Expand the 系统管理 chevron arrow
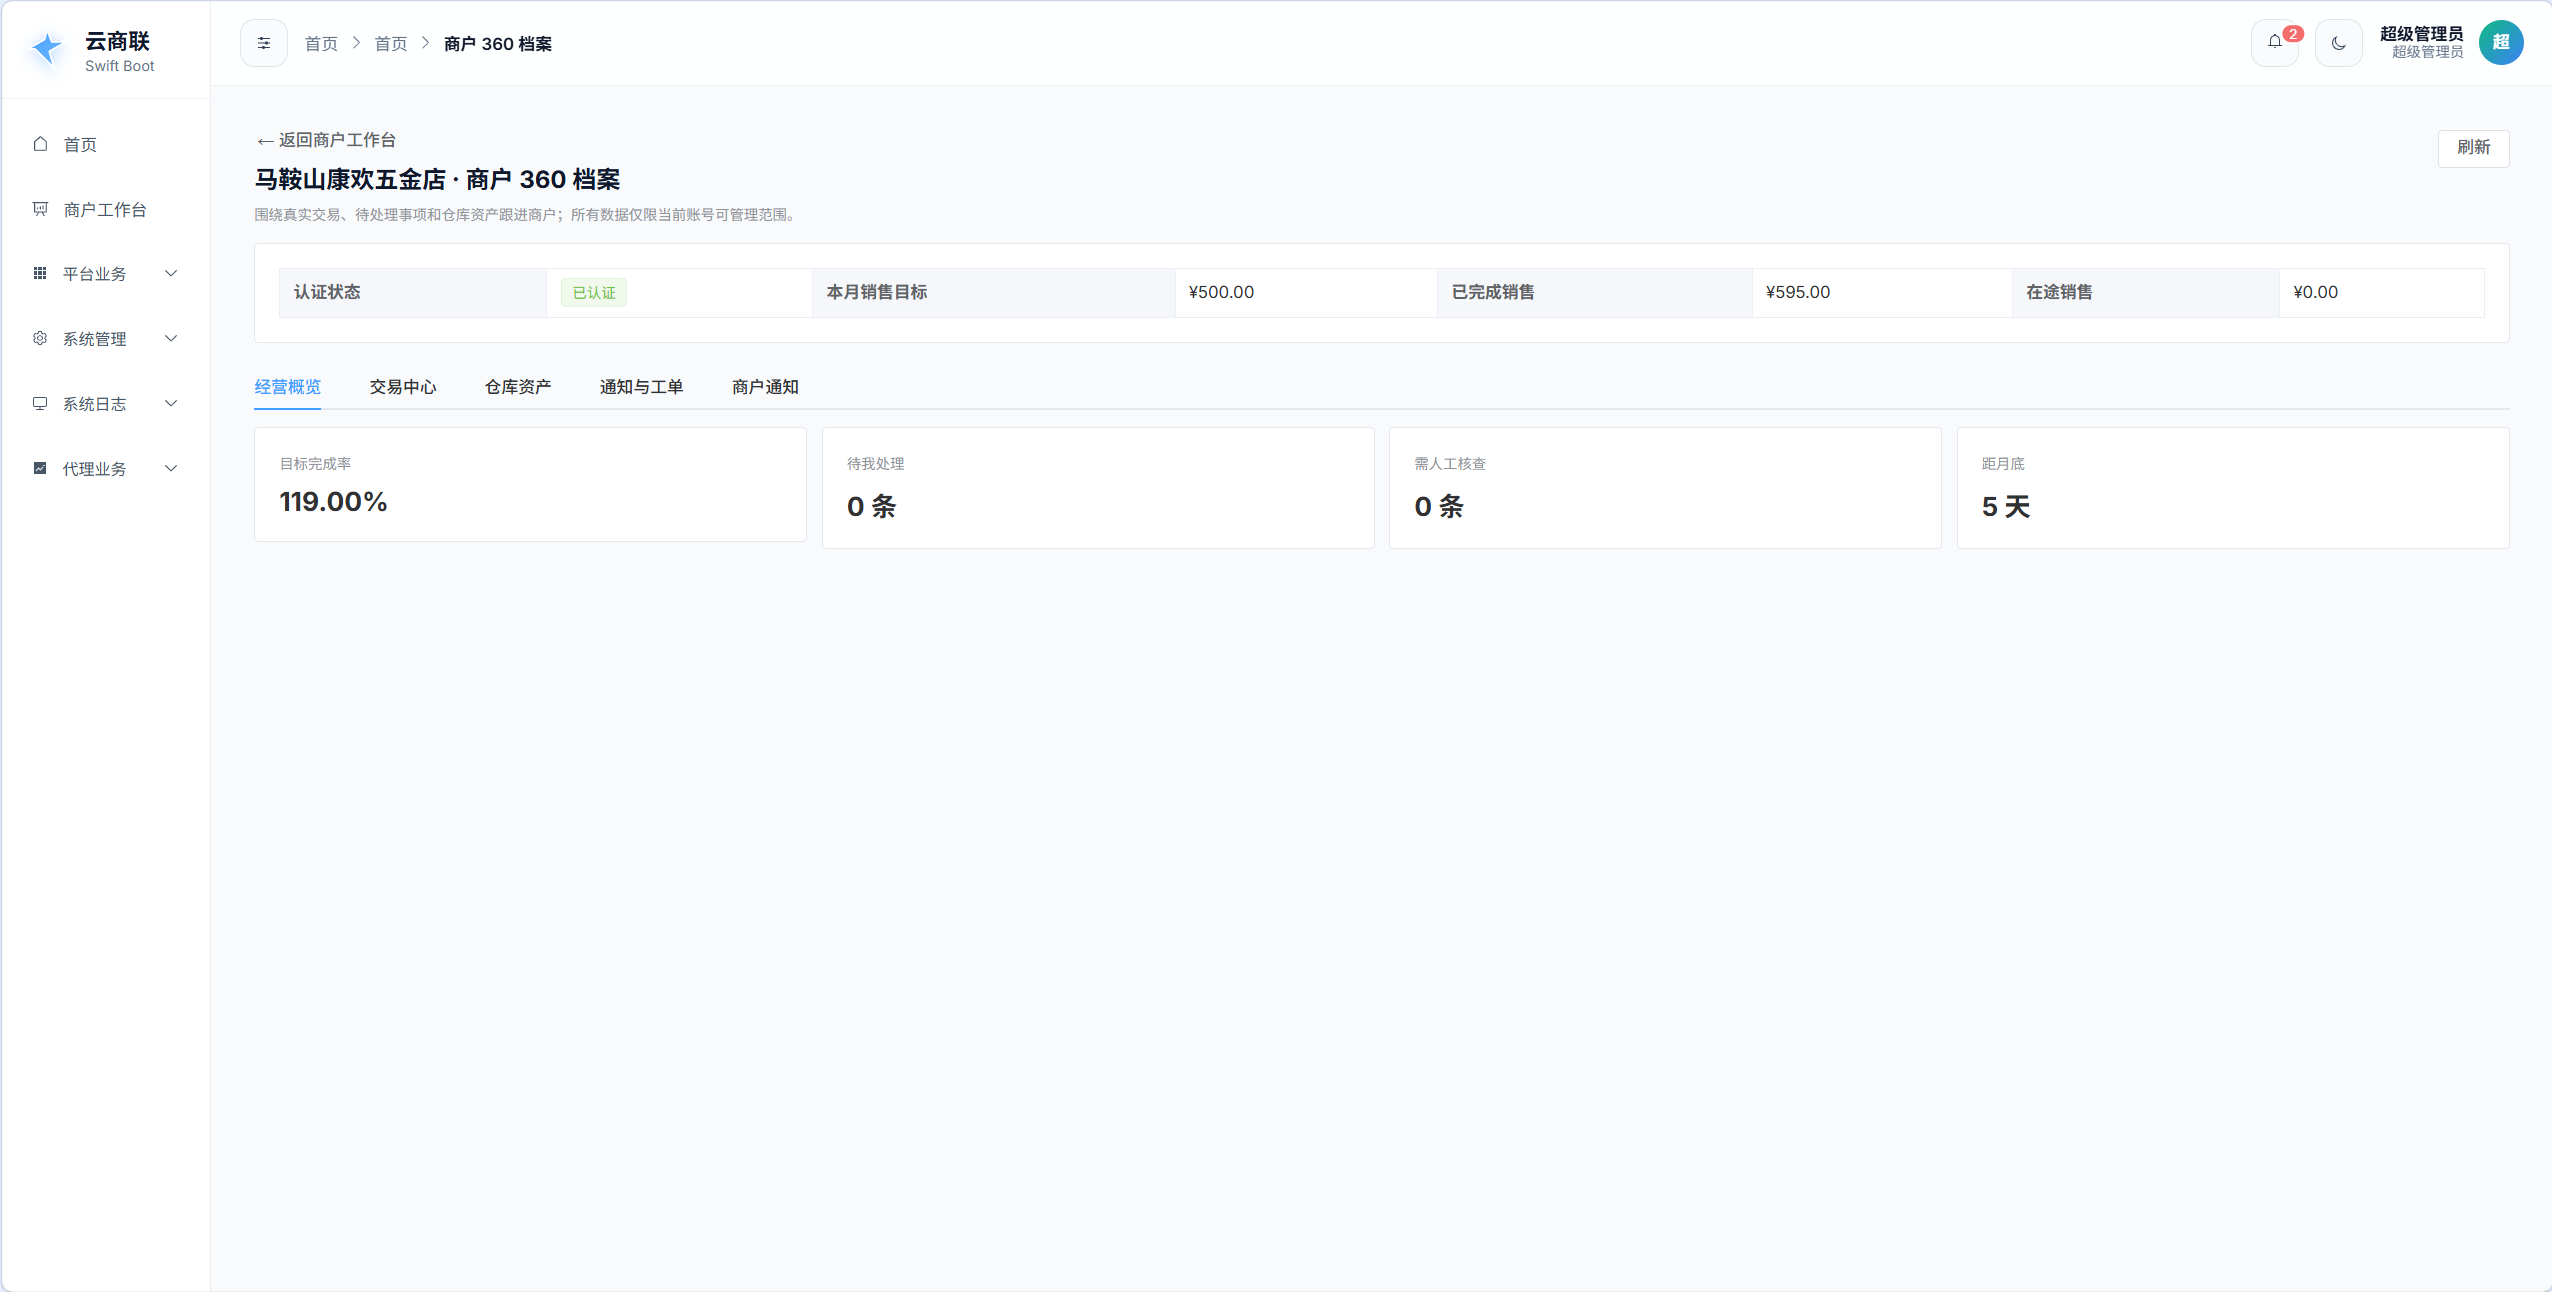2552x1292 pixels. 171,338
